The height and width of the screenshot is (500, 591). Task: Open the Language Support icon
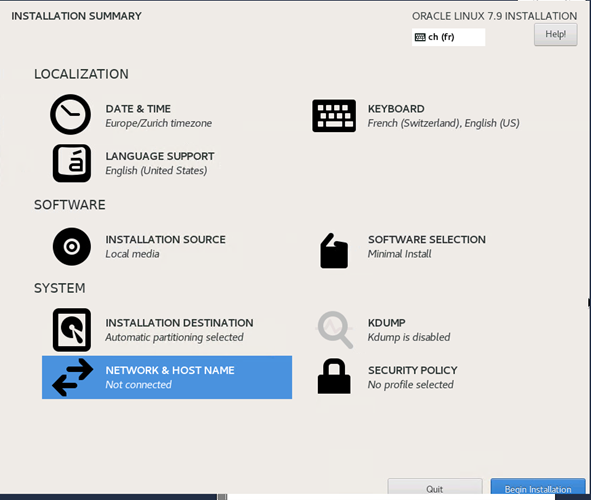click(72, 163)
